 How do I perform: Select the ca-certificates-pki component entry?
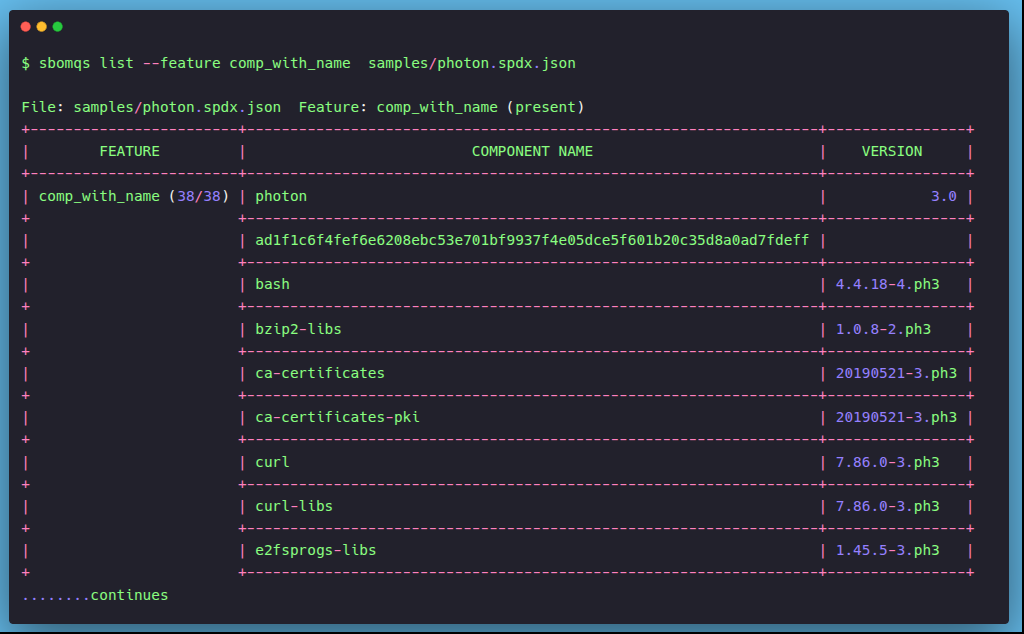337,417
